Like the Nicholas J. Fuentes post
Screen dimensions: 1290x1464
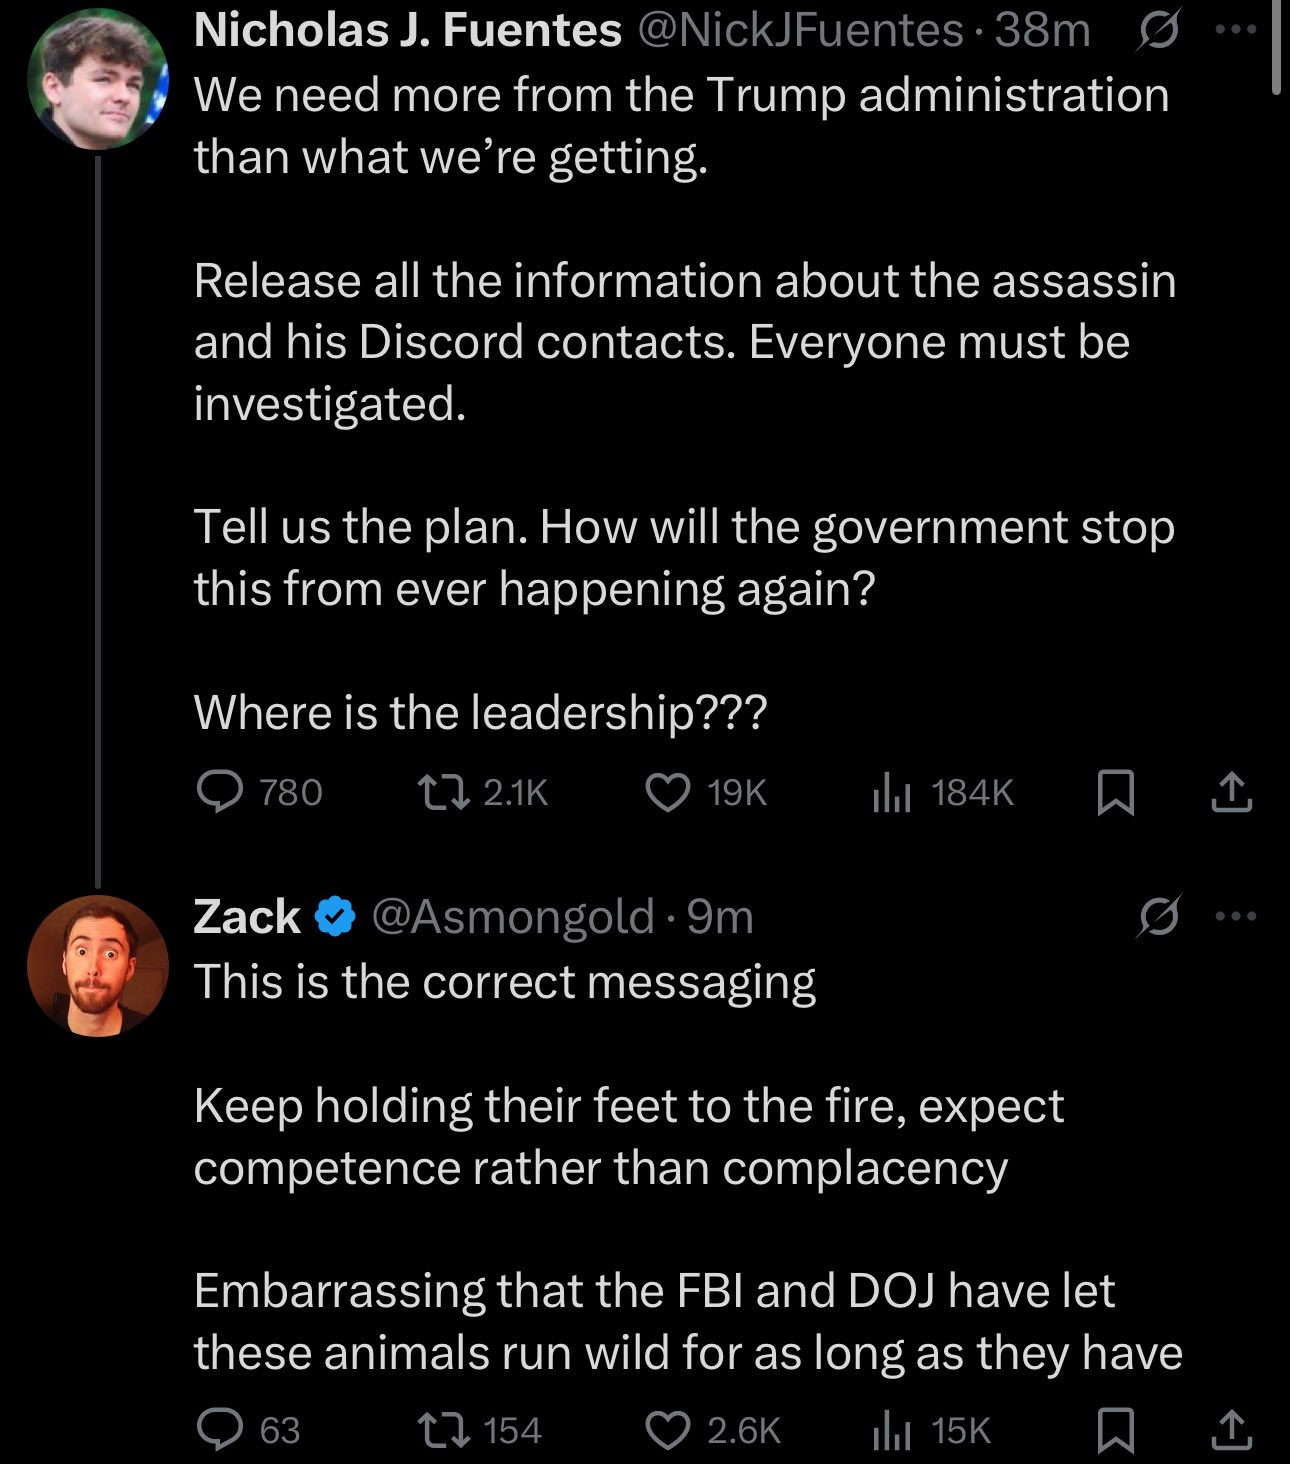(x=667, y=793)
